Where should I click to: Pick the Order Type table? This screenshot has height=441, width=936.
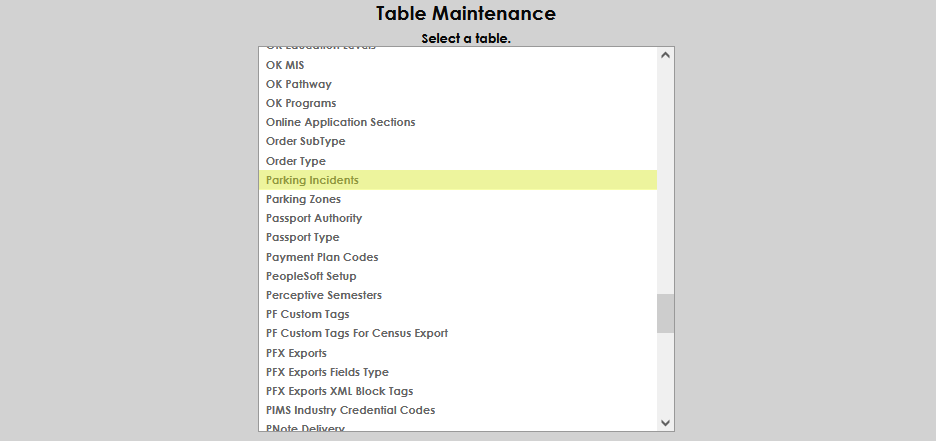click(x=296, y=161)
